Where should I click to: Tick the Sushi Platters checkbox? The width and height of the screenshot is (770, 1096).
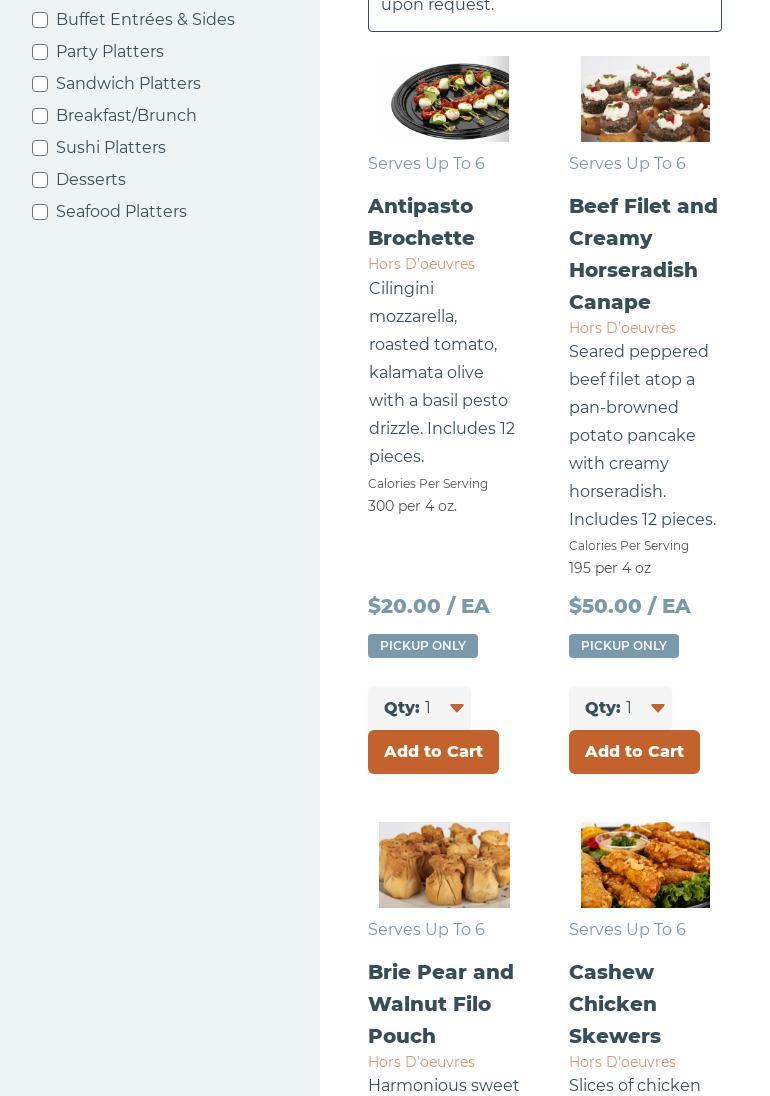[x=40, y=148]
